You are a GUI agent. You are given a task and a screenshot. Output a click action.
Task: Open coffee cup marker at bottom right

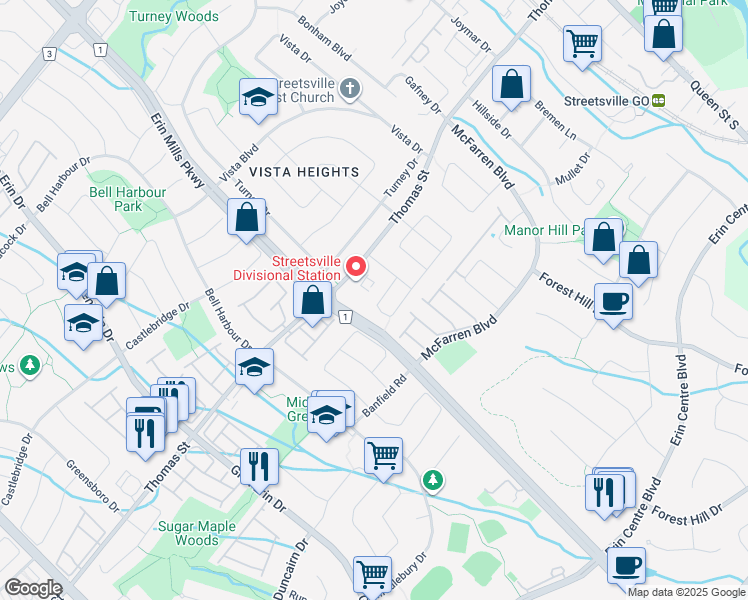(x=627, y=570)
